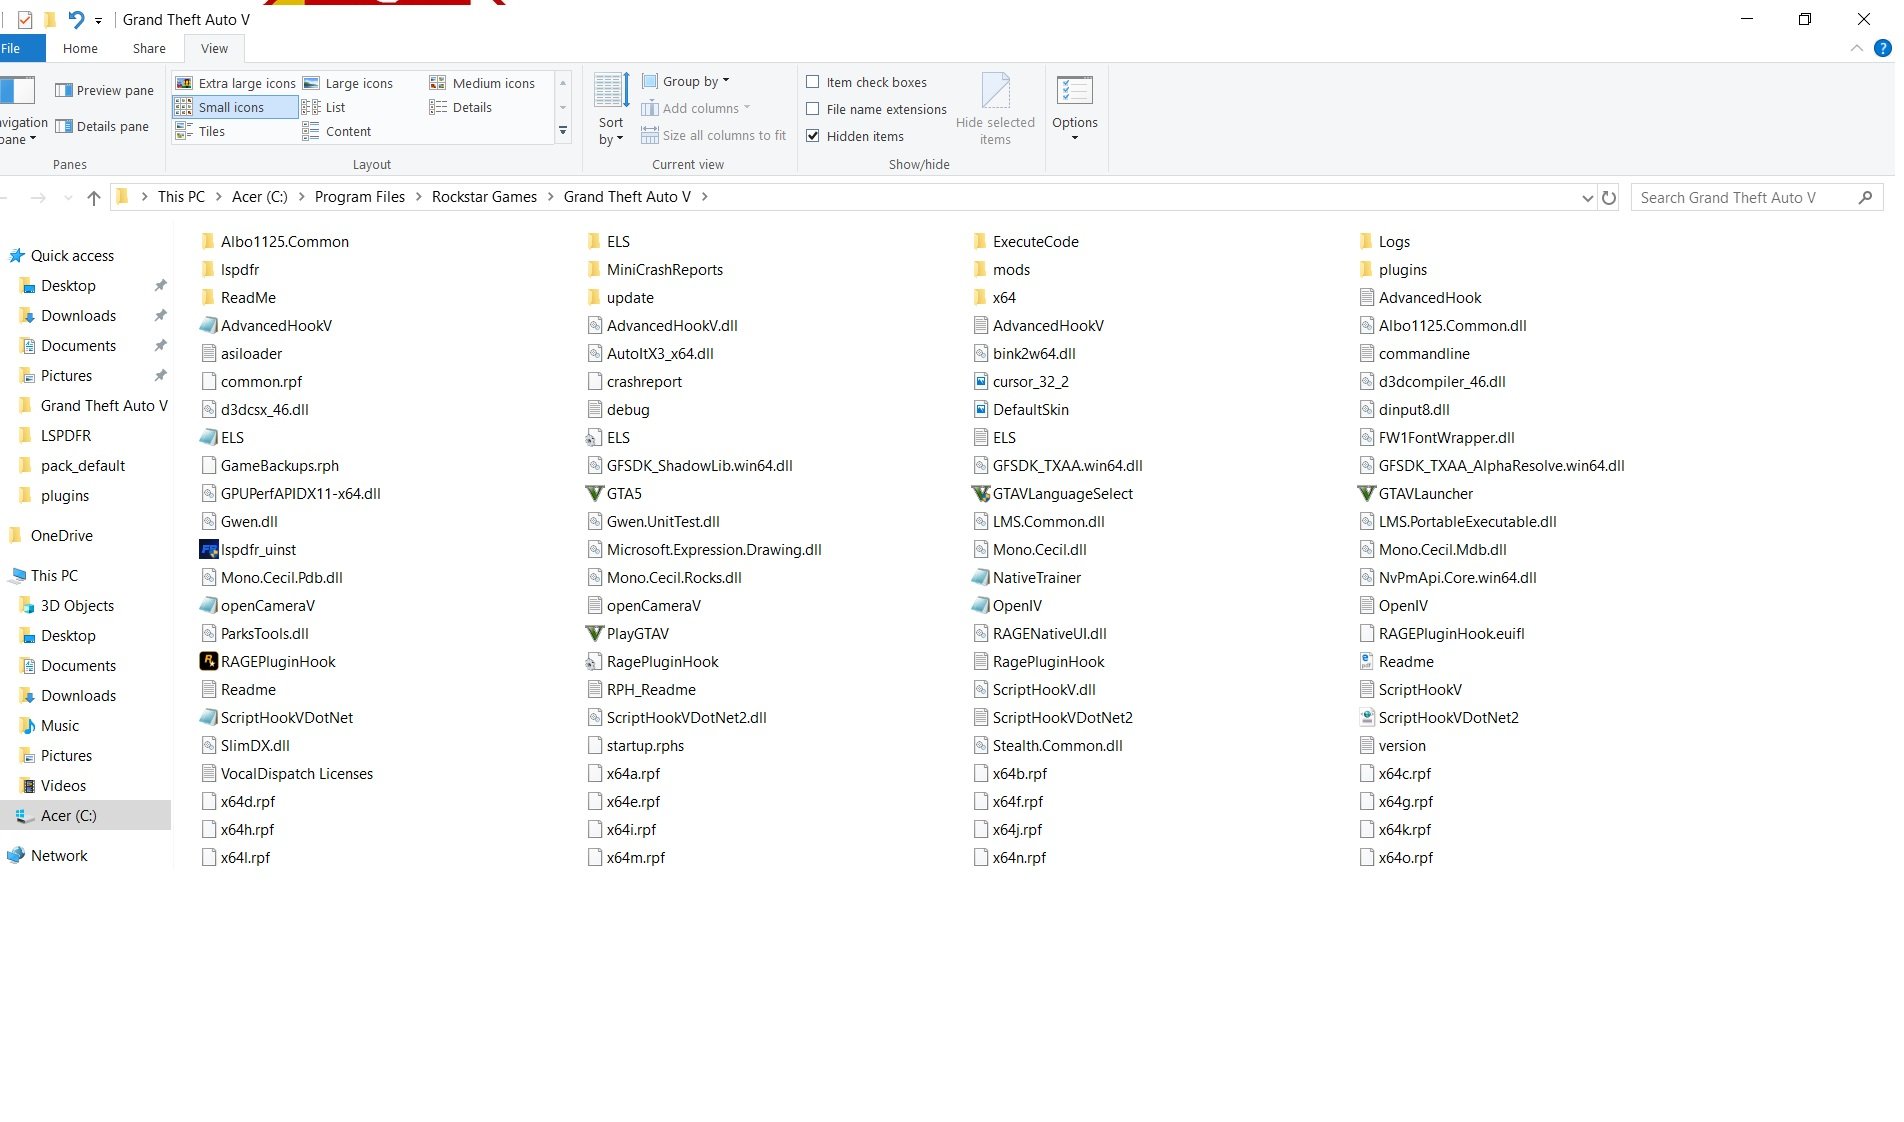Select the NativeTrainer file icon
The width and height of the screenshot is (1904, 1122).
point(981,577)
